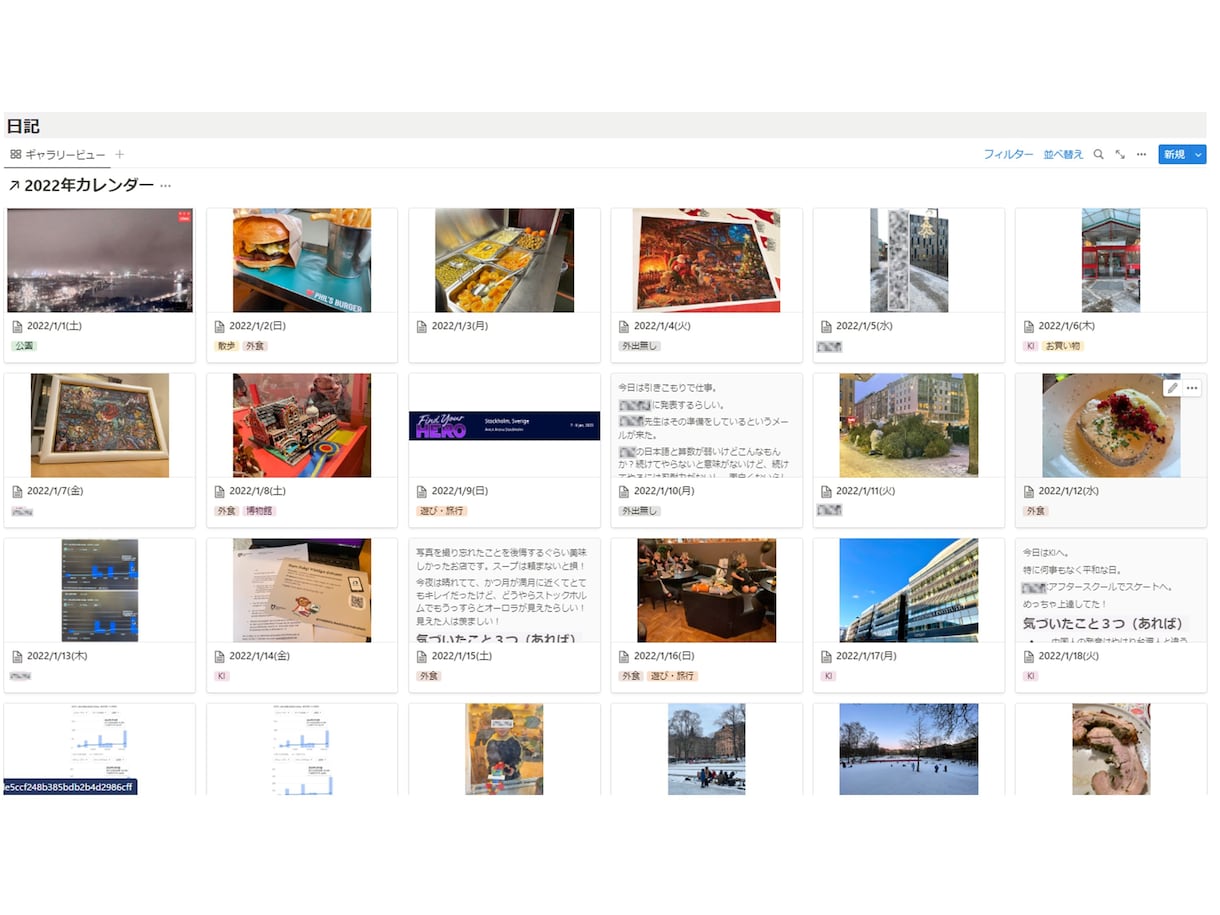The height and width of the screenshot is (915, 1220).
Task: Open blue sky building photo 2022/1/17(月)
Action: pyautogui.click(x=909, y=590)
